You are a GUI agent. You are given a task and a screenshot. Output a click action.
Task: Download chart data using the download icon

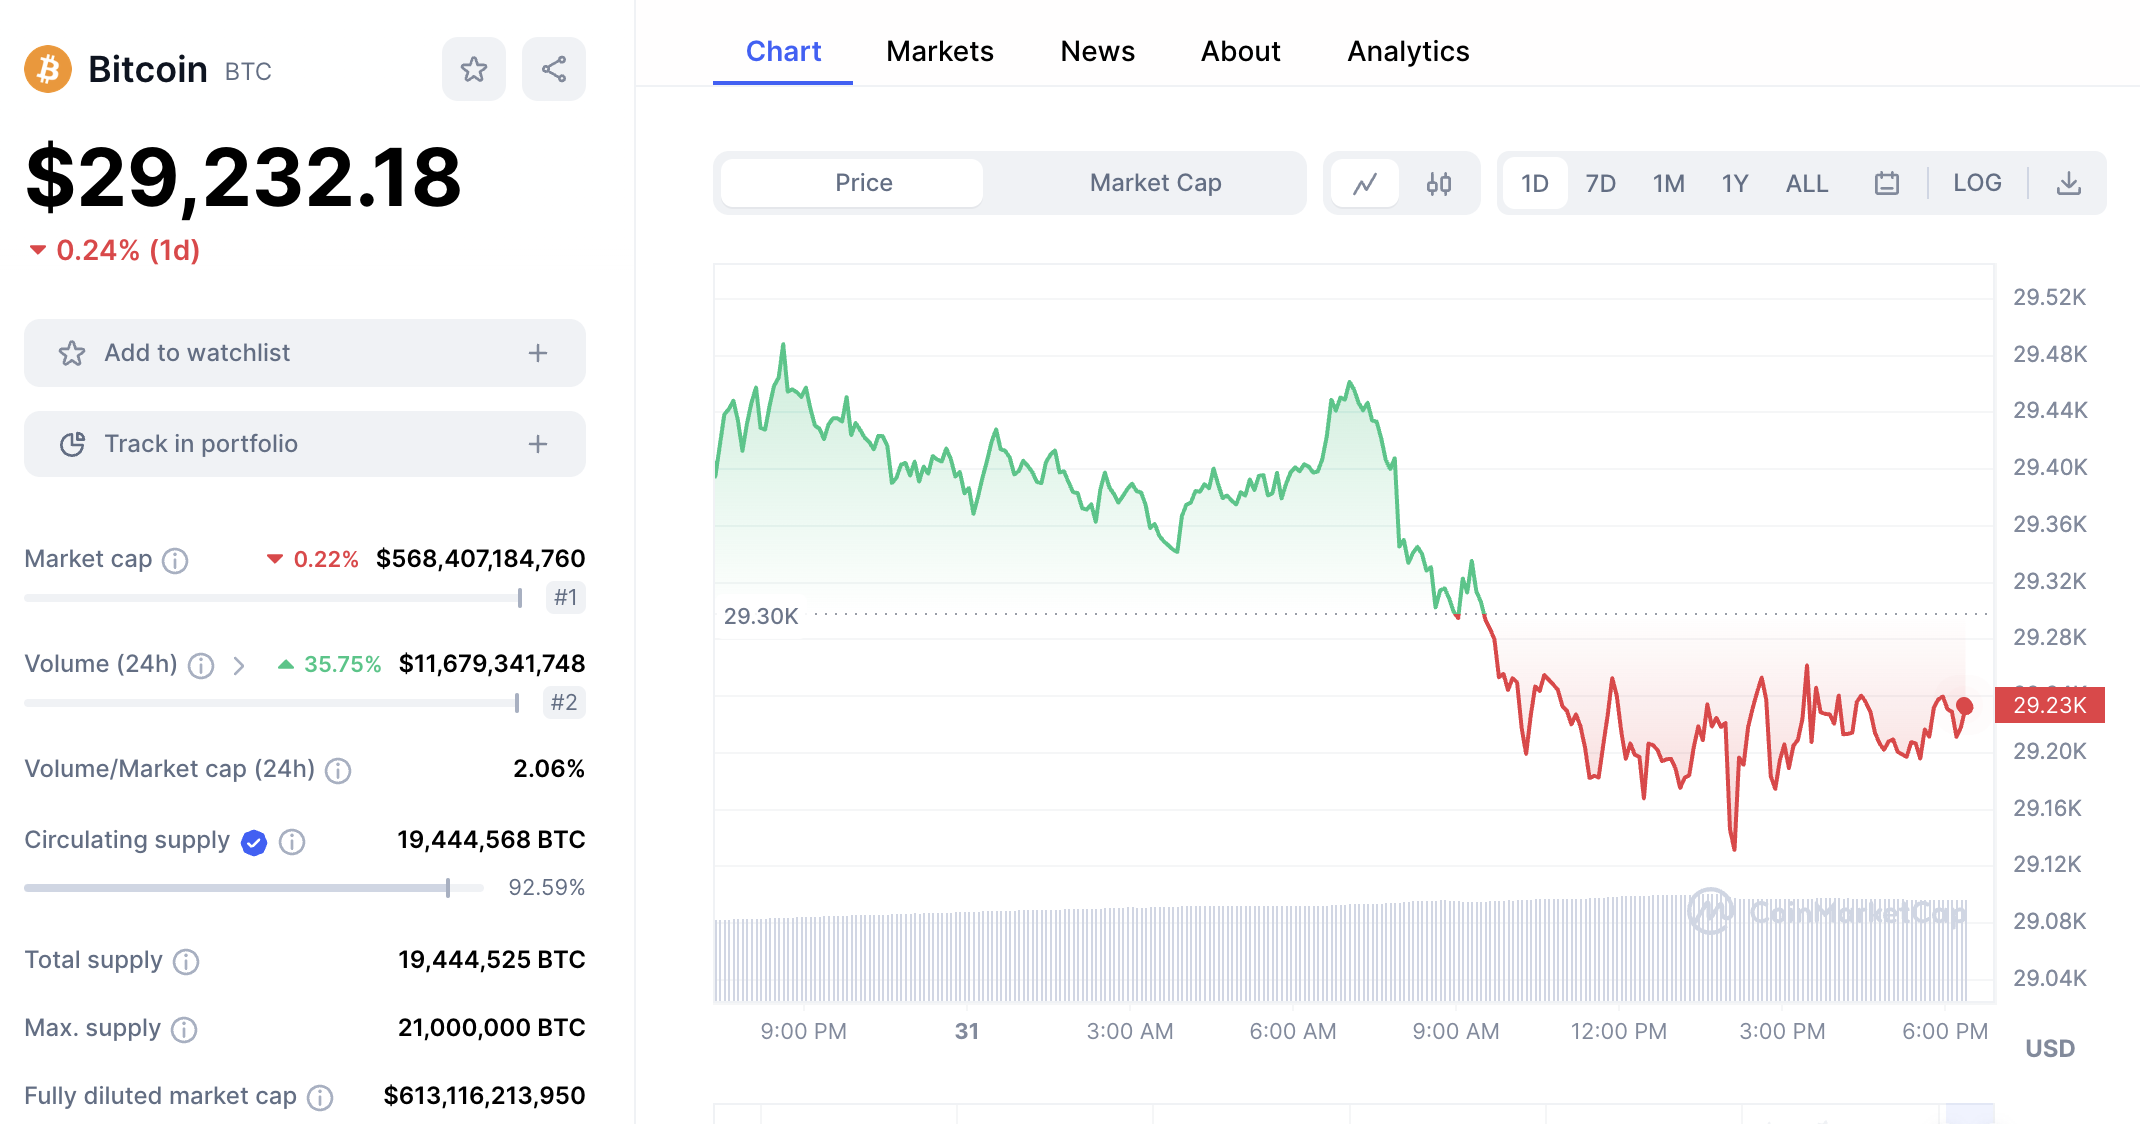2069,184
